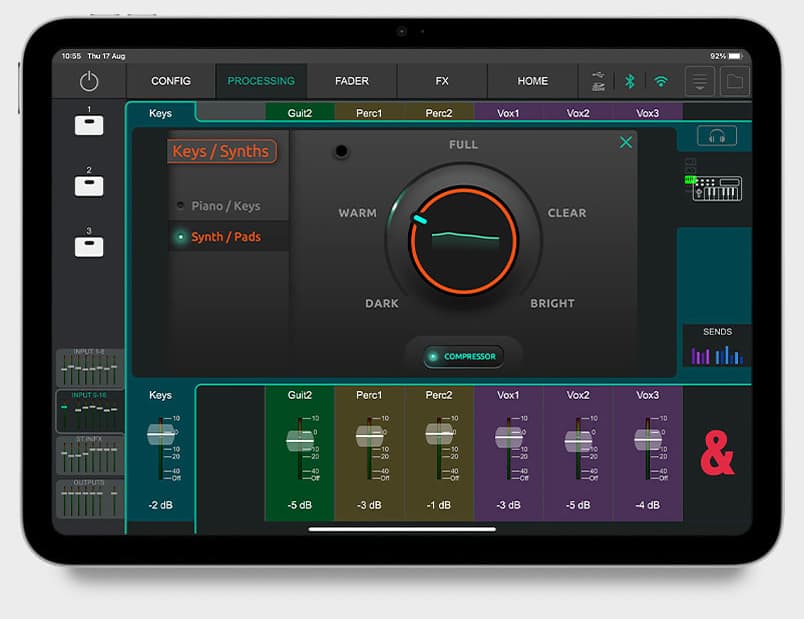The width and height of the screenshot is (804, 619).
Task: Click the WARM label on the dial
Action: point(357,213)
